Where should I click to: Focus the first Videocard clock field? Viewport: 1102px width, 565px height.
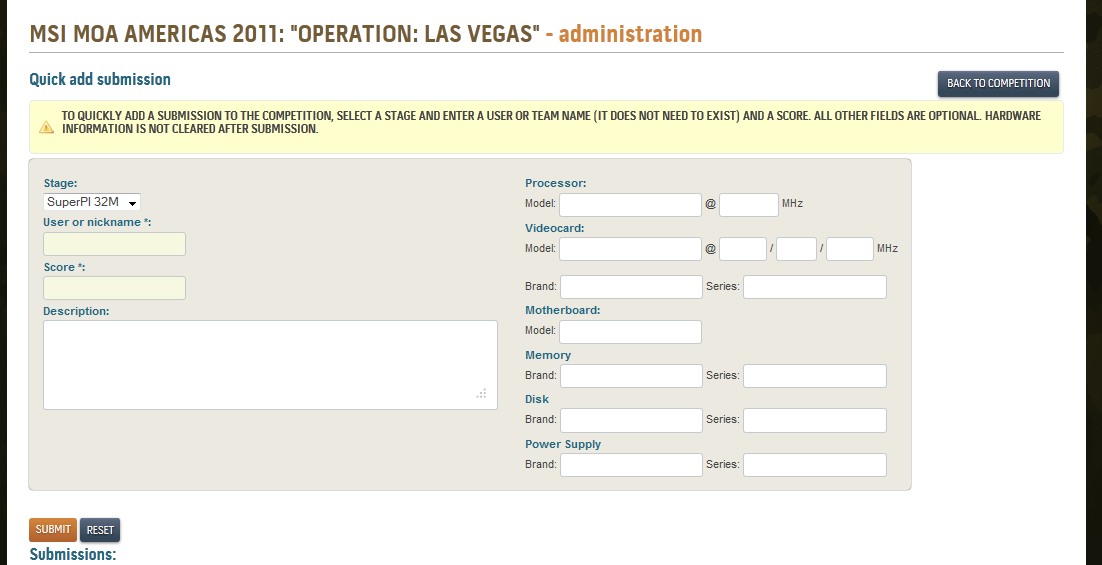[743, 249]
